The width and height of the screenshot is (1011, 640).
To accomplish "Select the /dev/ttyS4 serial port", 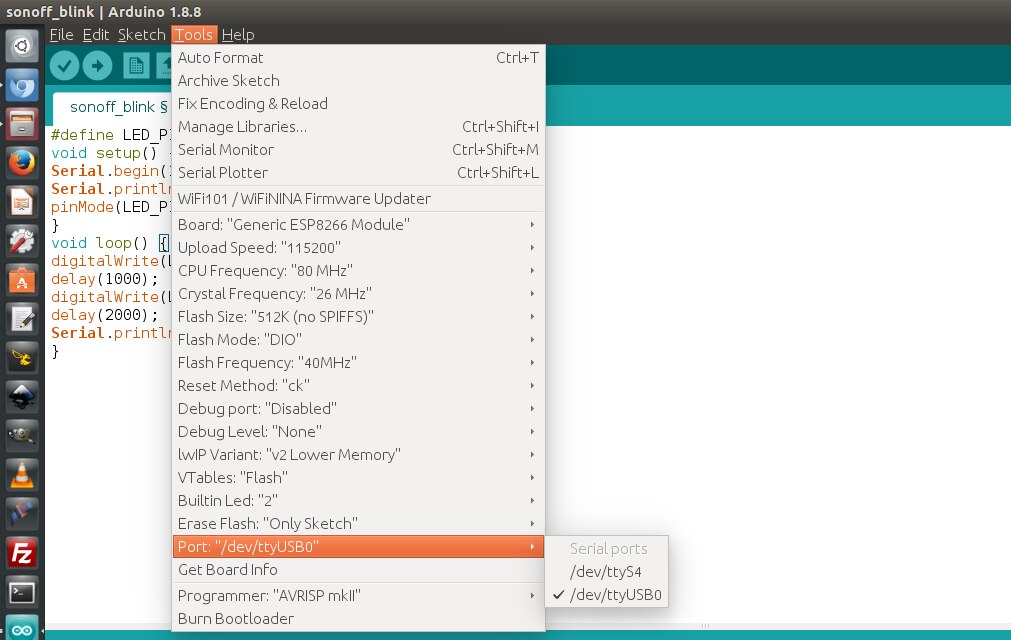I will pos(607,572).
